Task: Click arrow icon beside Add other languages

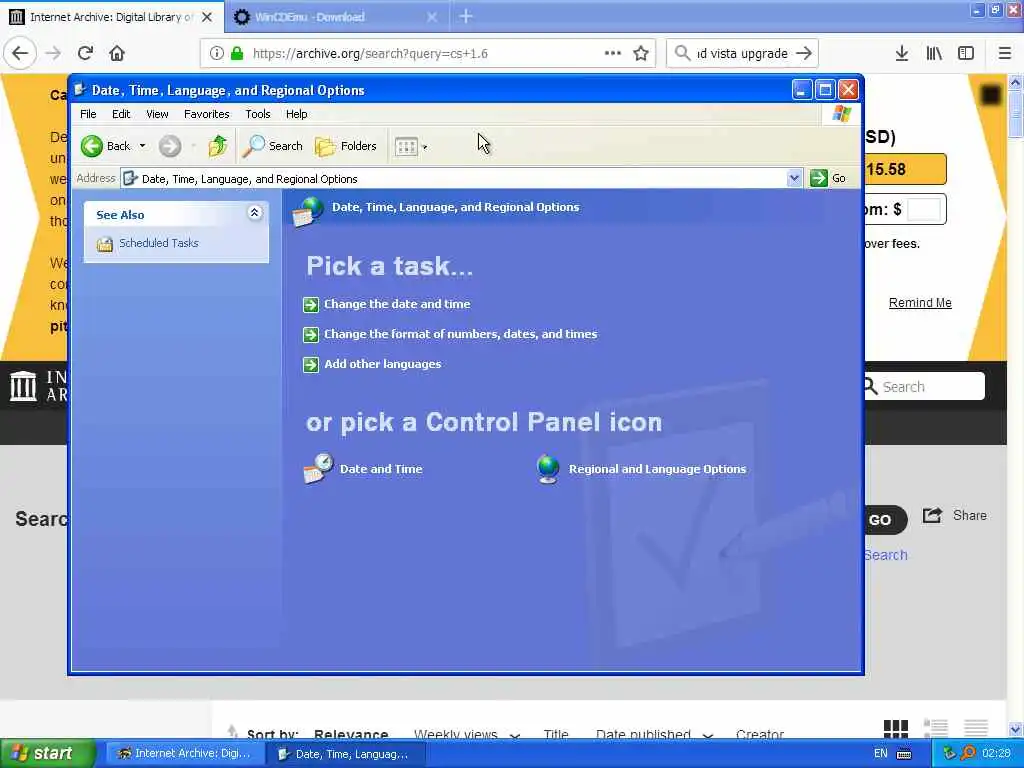Action: click(311, 364)
